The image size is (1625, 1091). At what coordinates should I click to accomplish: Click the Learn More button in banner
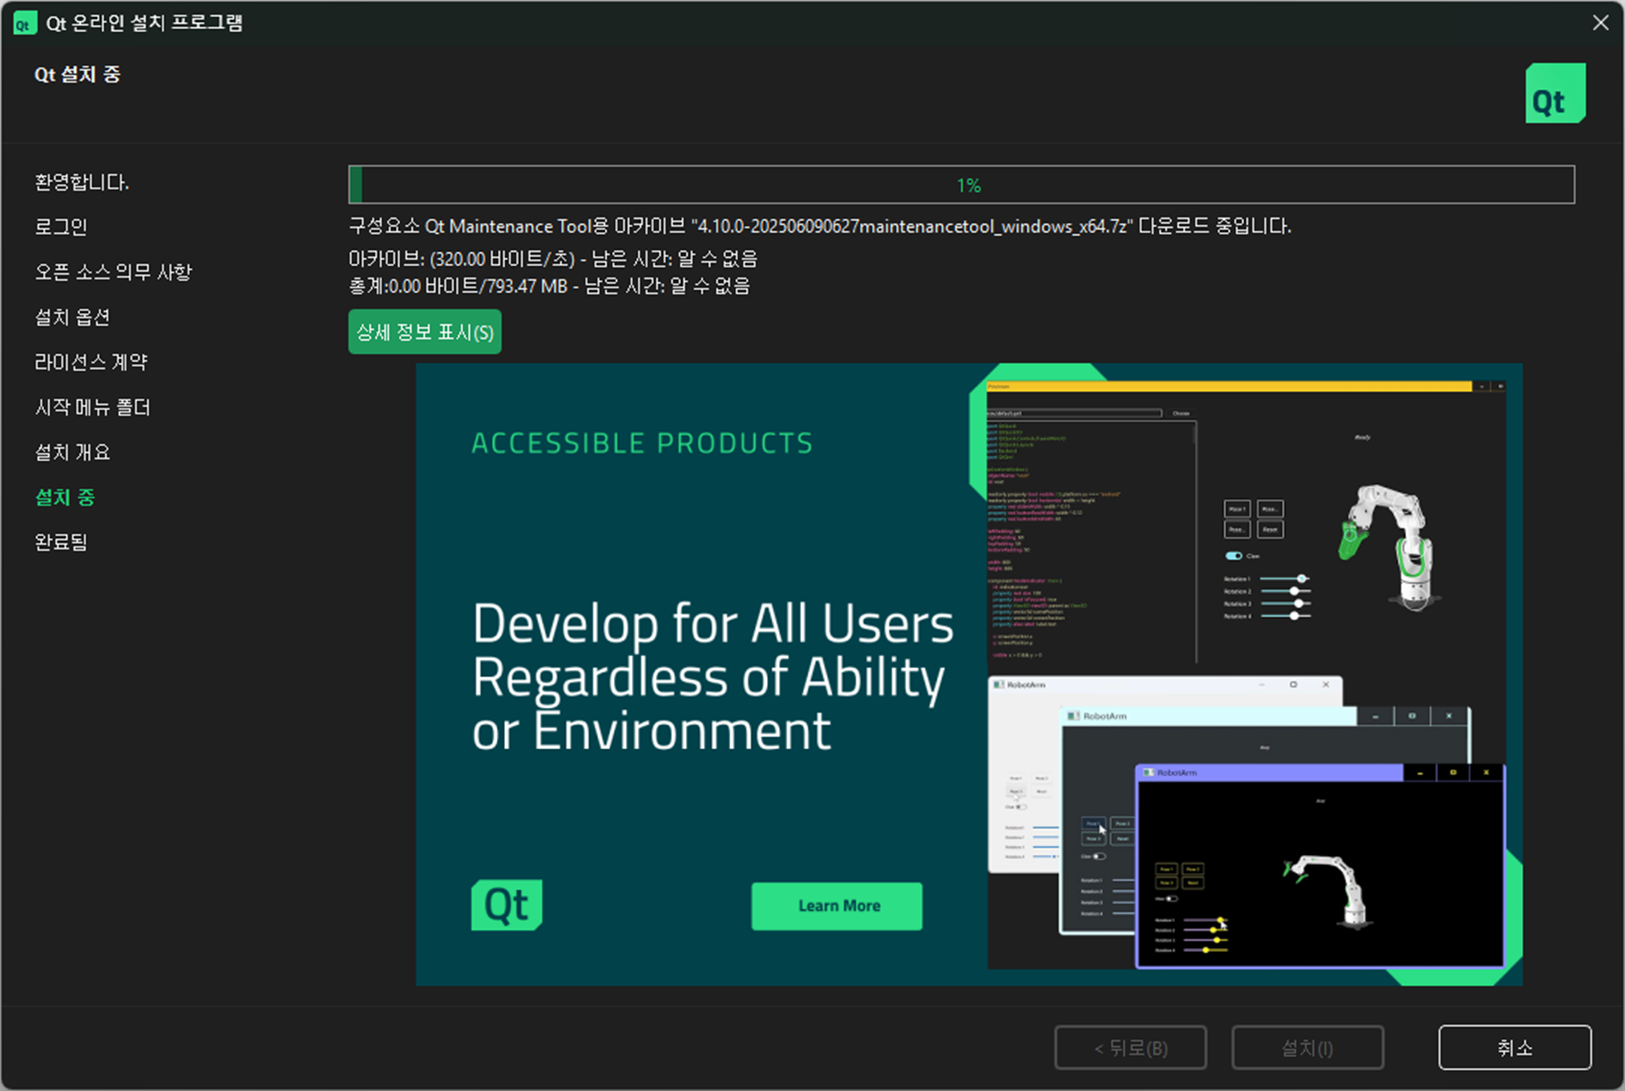click(837, 906)
